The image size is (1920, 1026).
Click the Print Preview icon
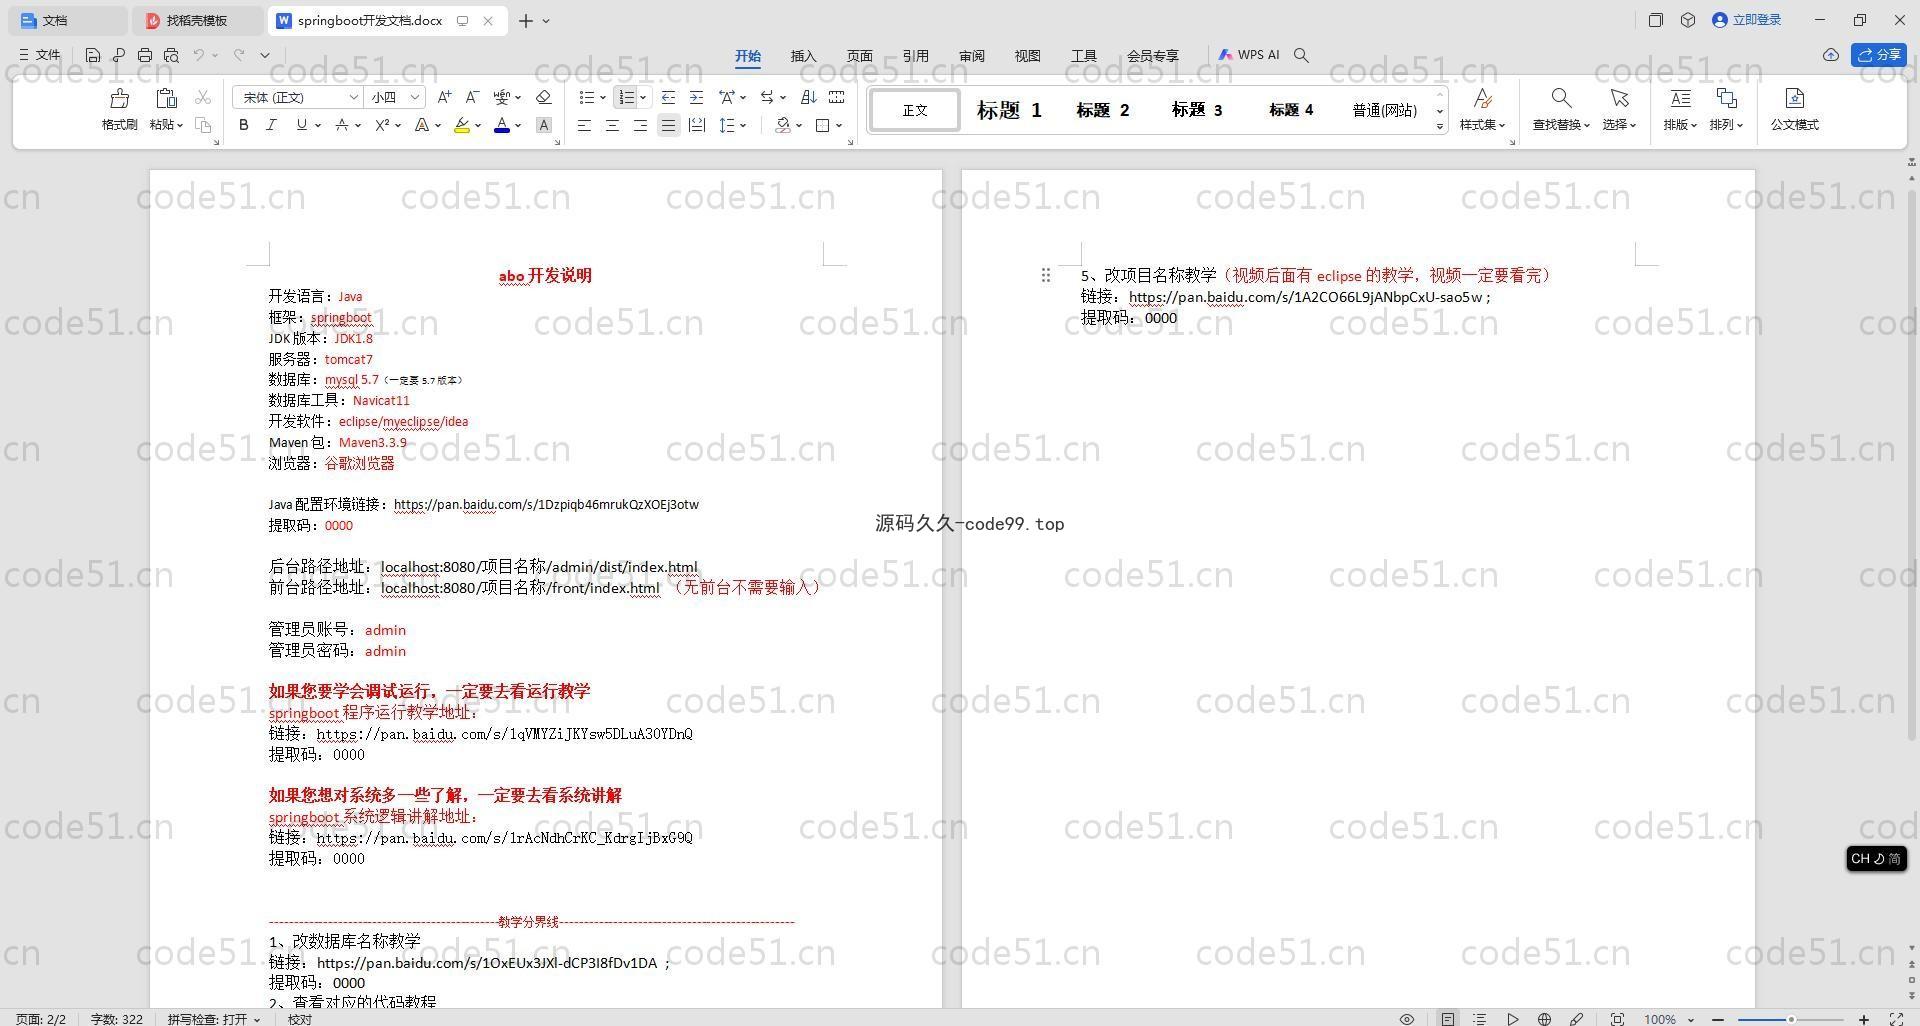pos(171,55)
